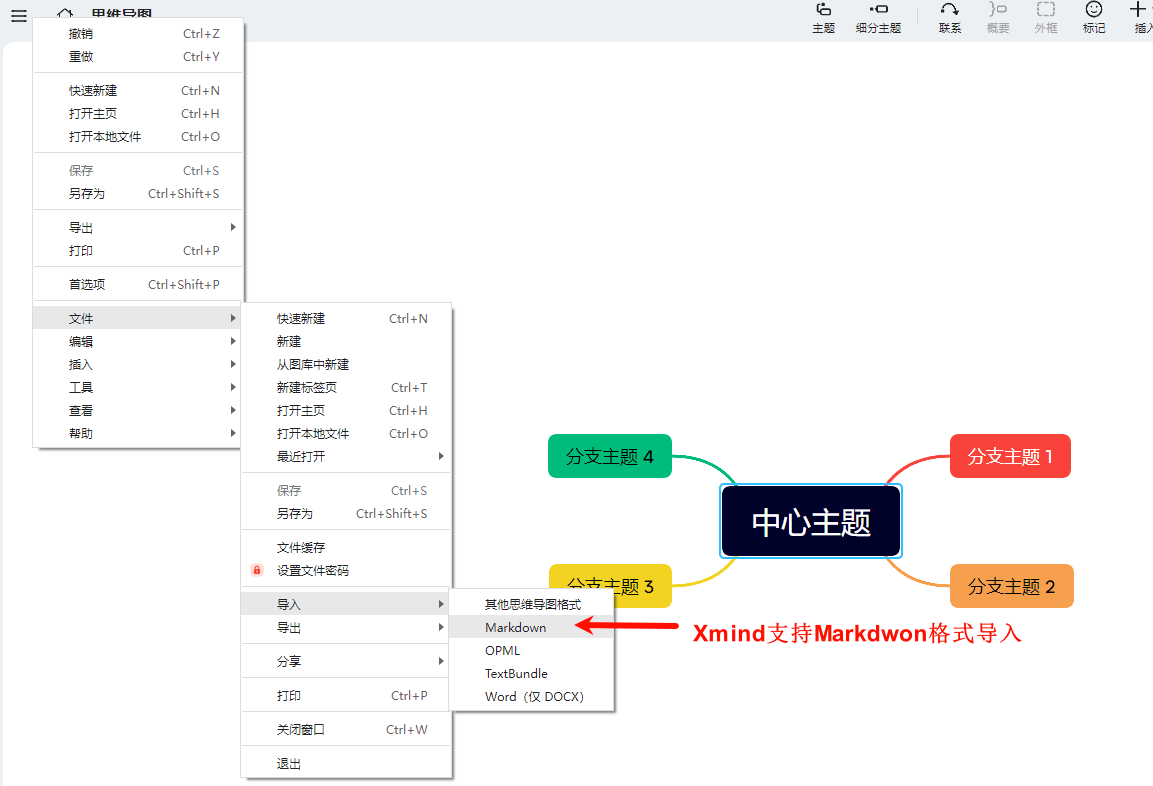Expand the 导出 submenu in main menu
This screenshot has width=1153, height=786.
138,227
